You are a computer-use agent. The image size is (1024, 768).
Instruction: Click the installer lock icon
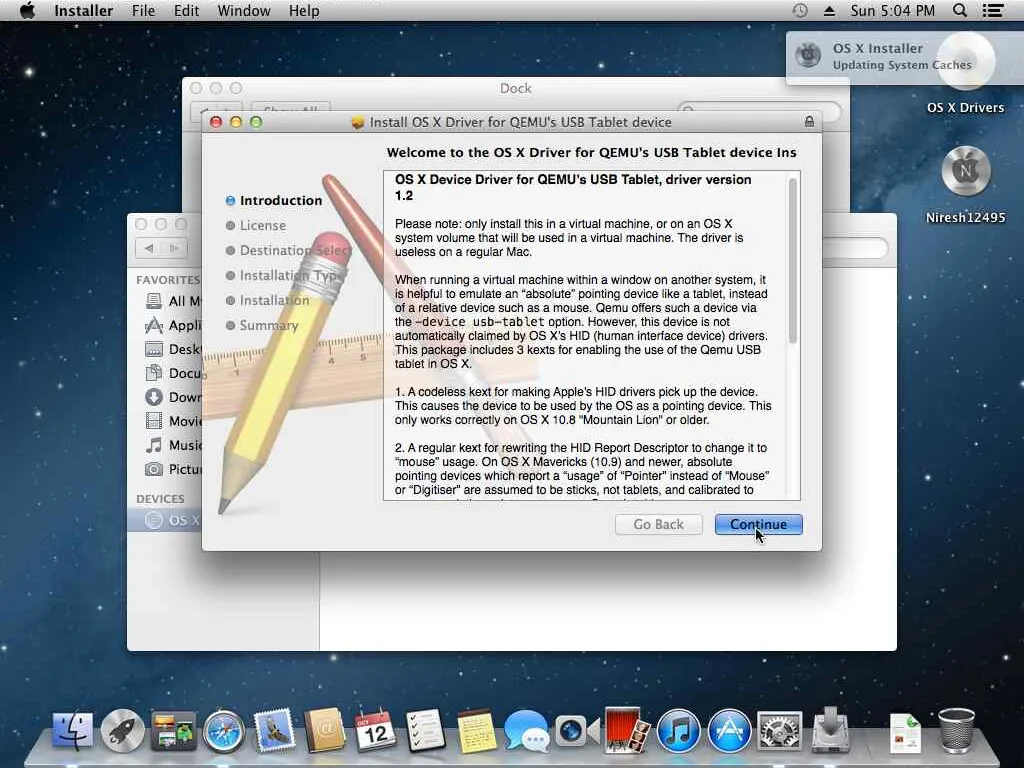[x=809, y=121]
